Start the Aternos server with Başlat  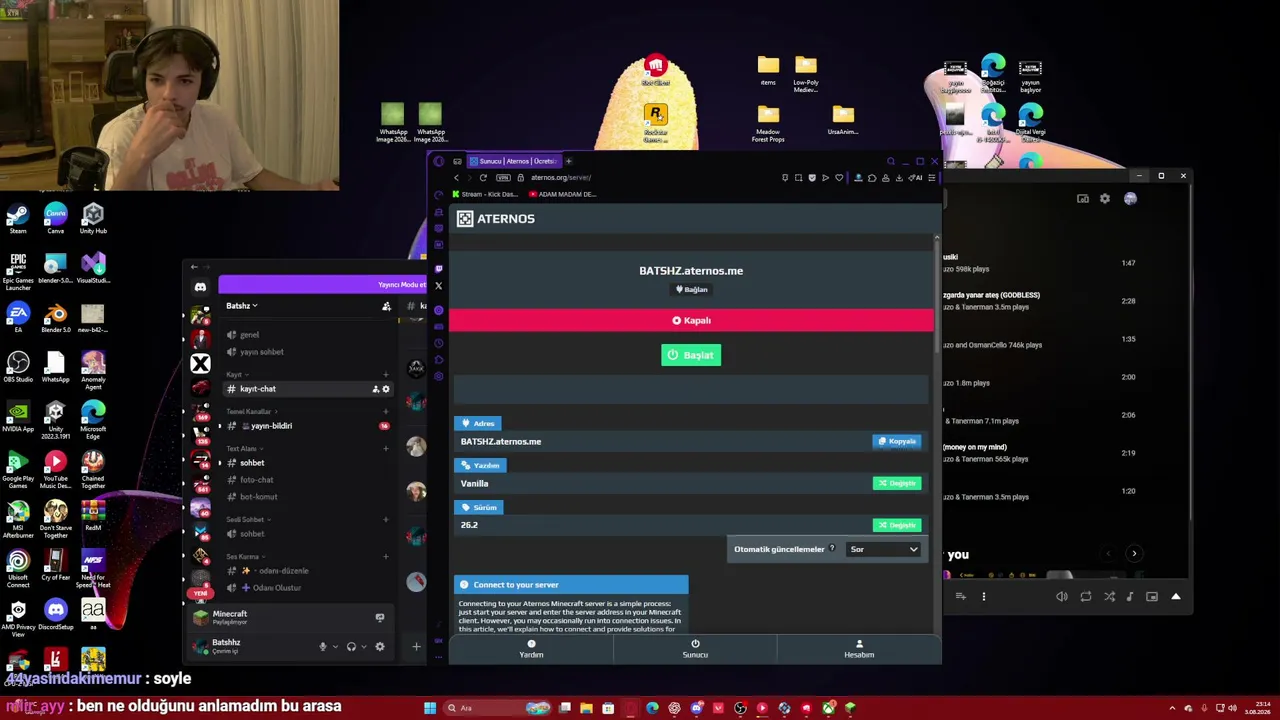pos(691,355)
